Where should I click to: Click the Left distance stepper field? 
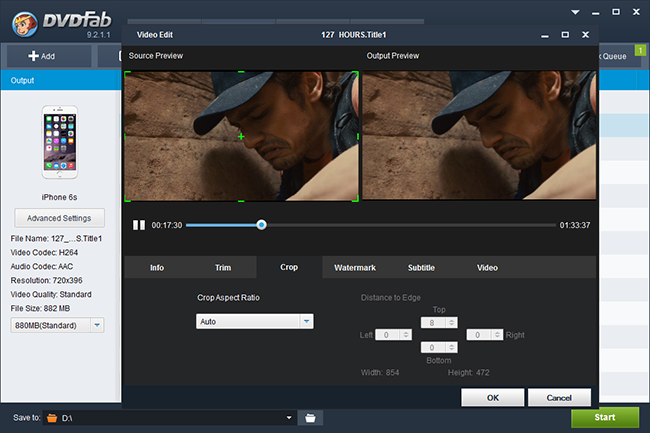click(x=393, y=335)
